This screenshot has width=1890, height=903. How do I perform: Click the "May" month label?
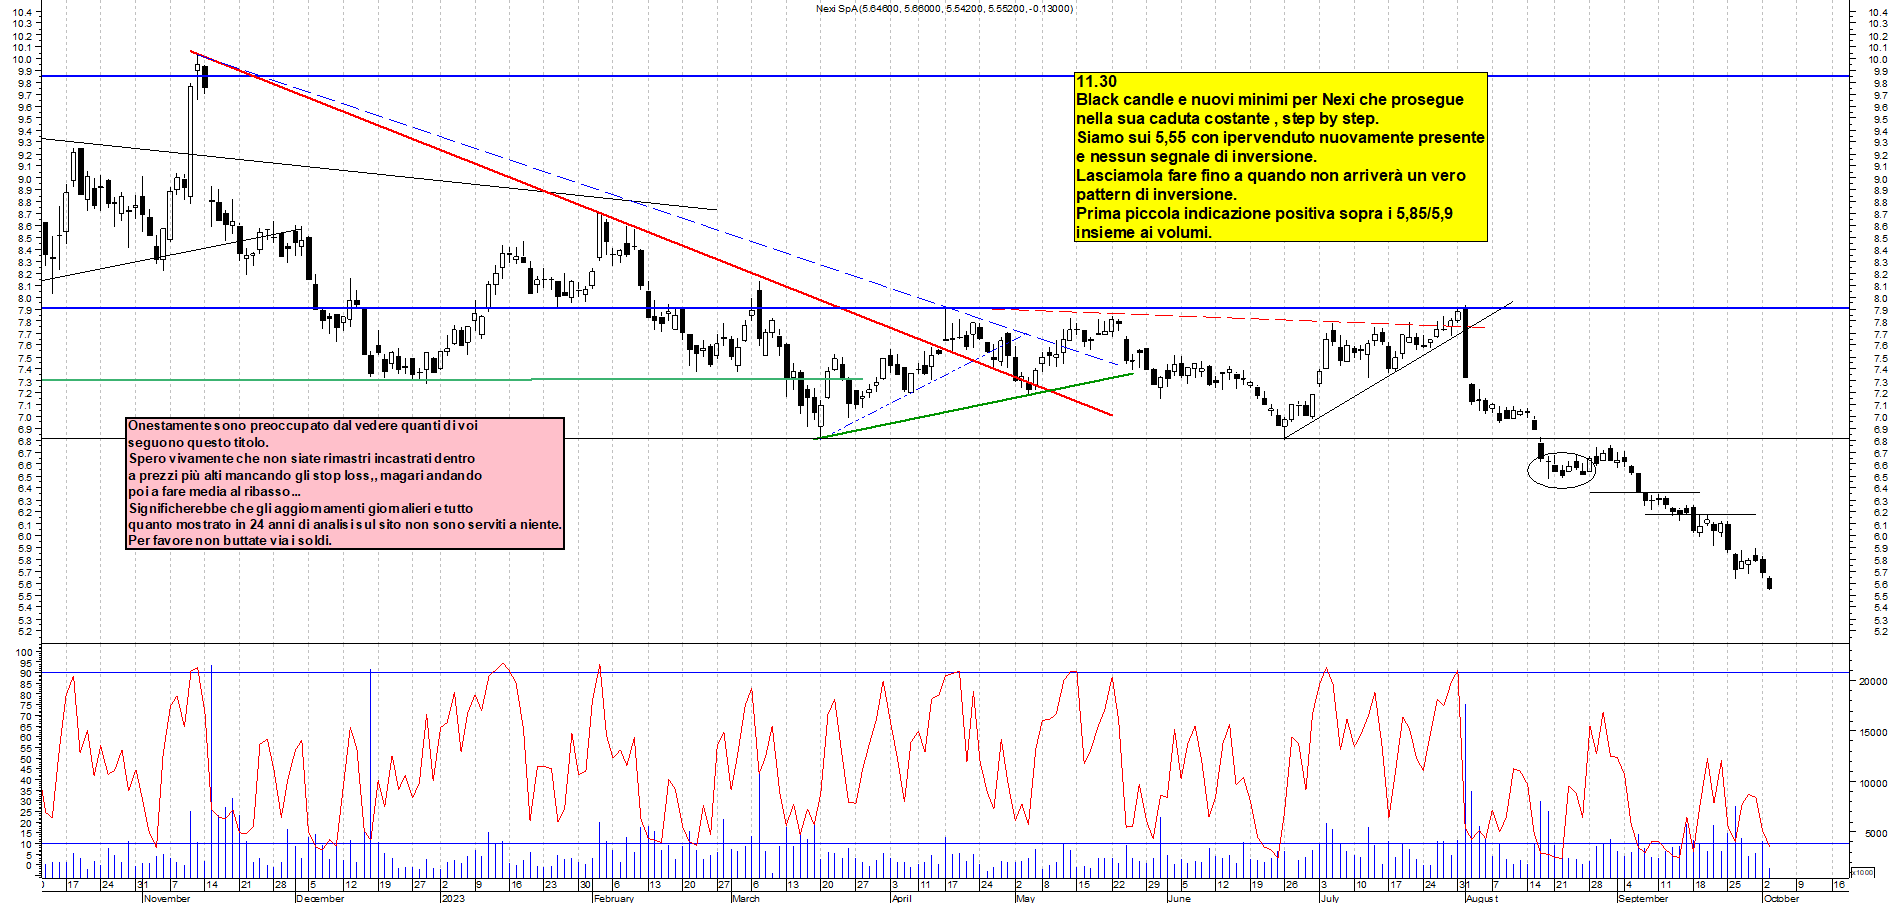1024,898
